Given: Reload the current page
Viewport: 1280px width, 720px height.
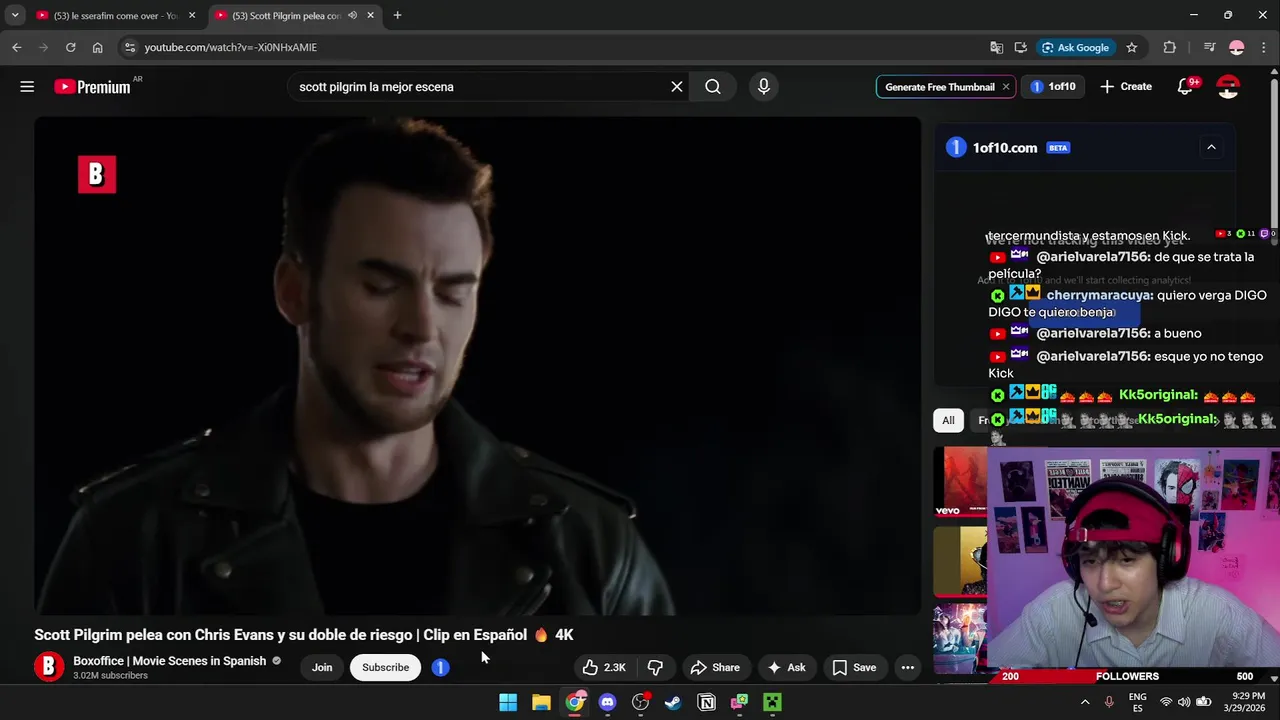Looking at the screenshot, I should tap(70, 47).
